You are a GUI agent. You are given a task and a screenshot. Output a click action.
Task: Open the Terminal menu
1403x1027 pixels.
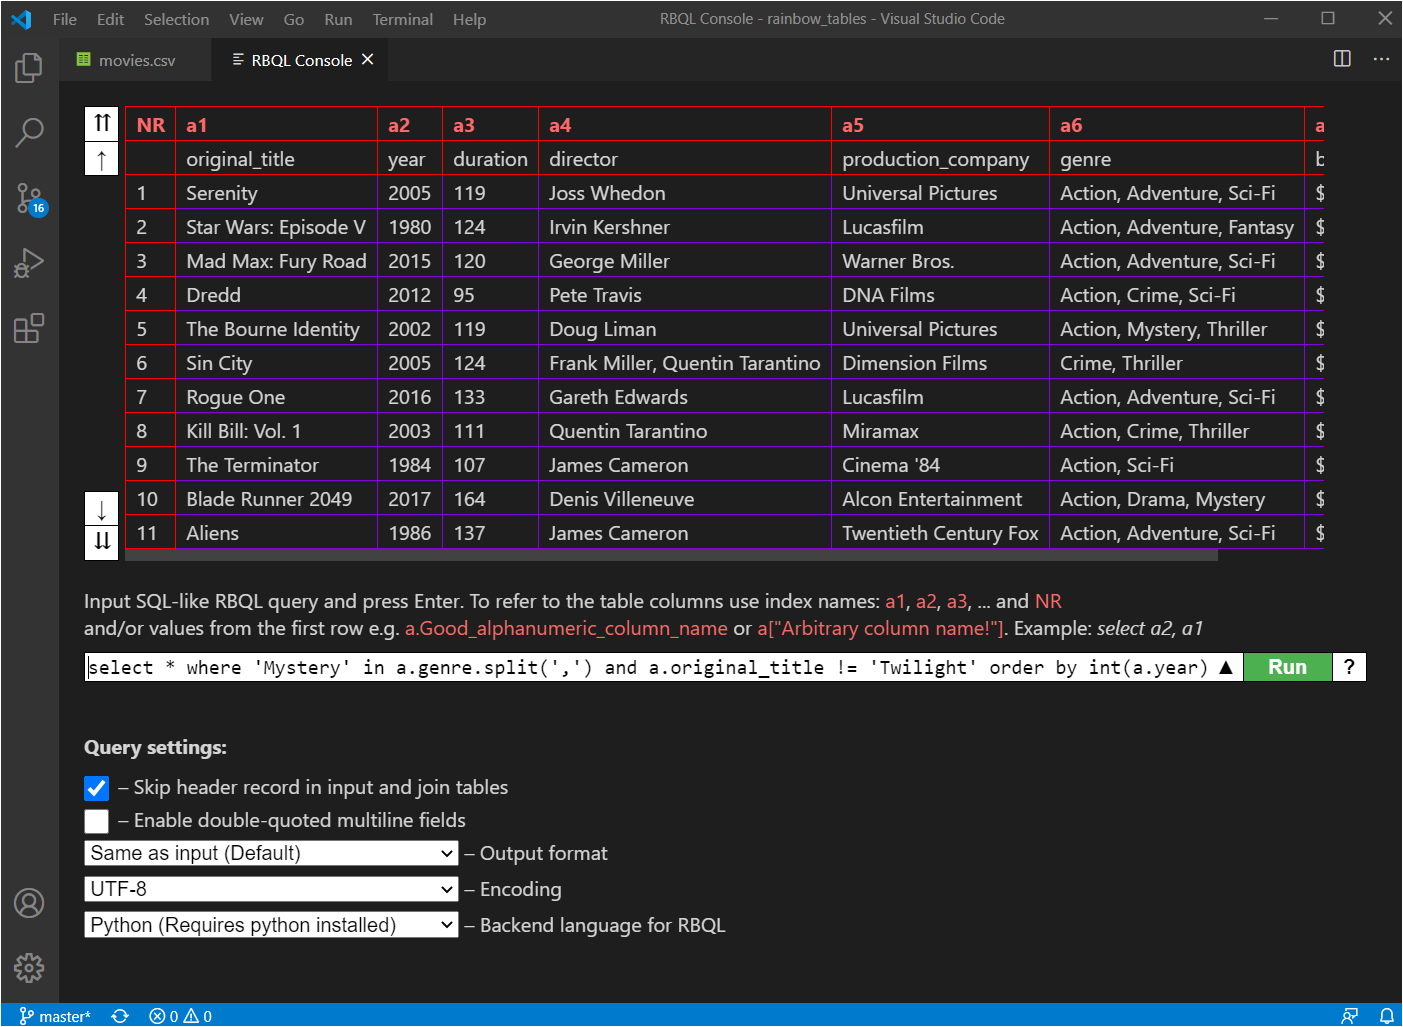click(x=402, y=18)
